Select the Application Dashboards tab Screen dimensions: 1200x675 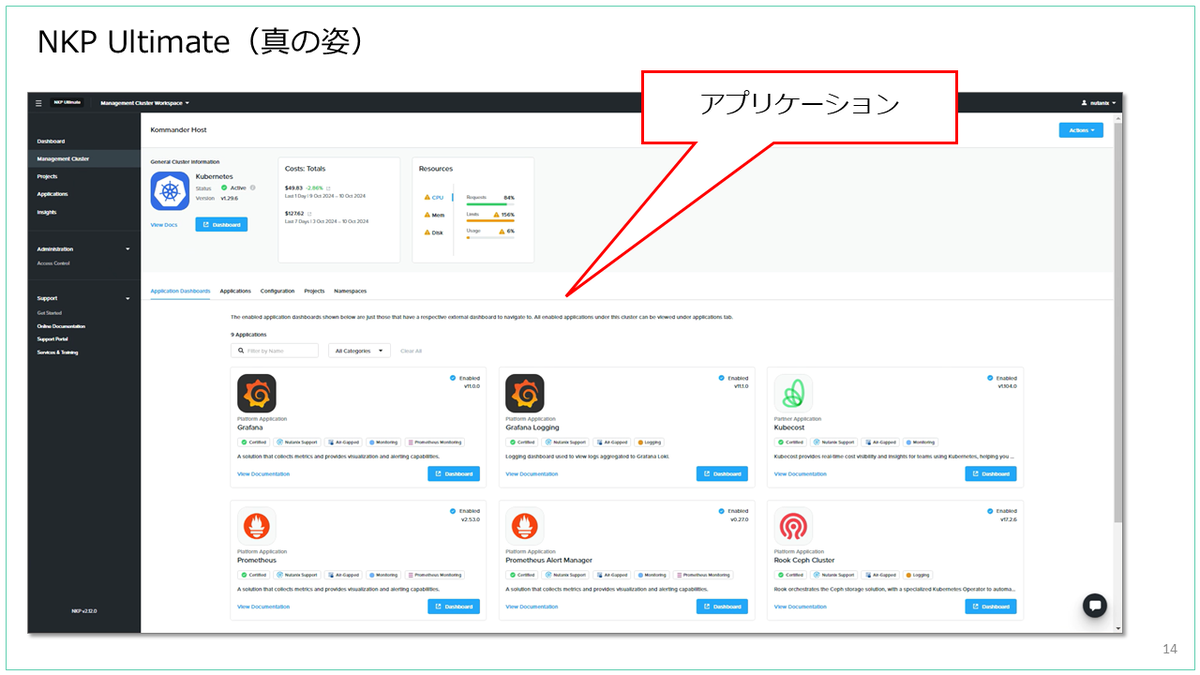pos(180,291)
